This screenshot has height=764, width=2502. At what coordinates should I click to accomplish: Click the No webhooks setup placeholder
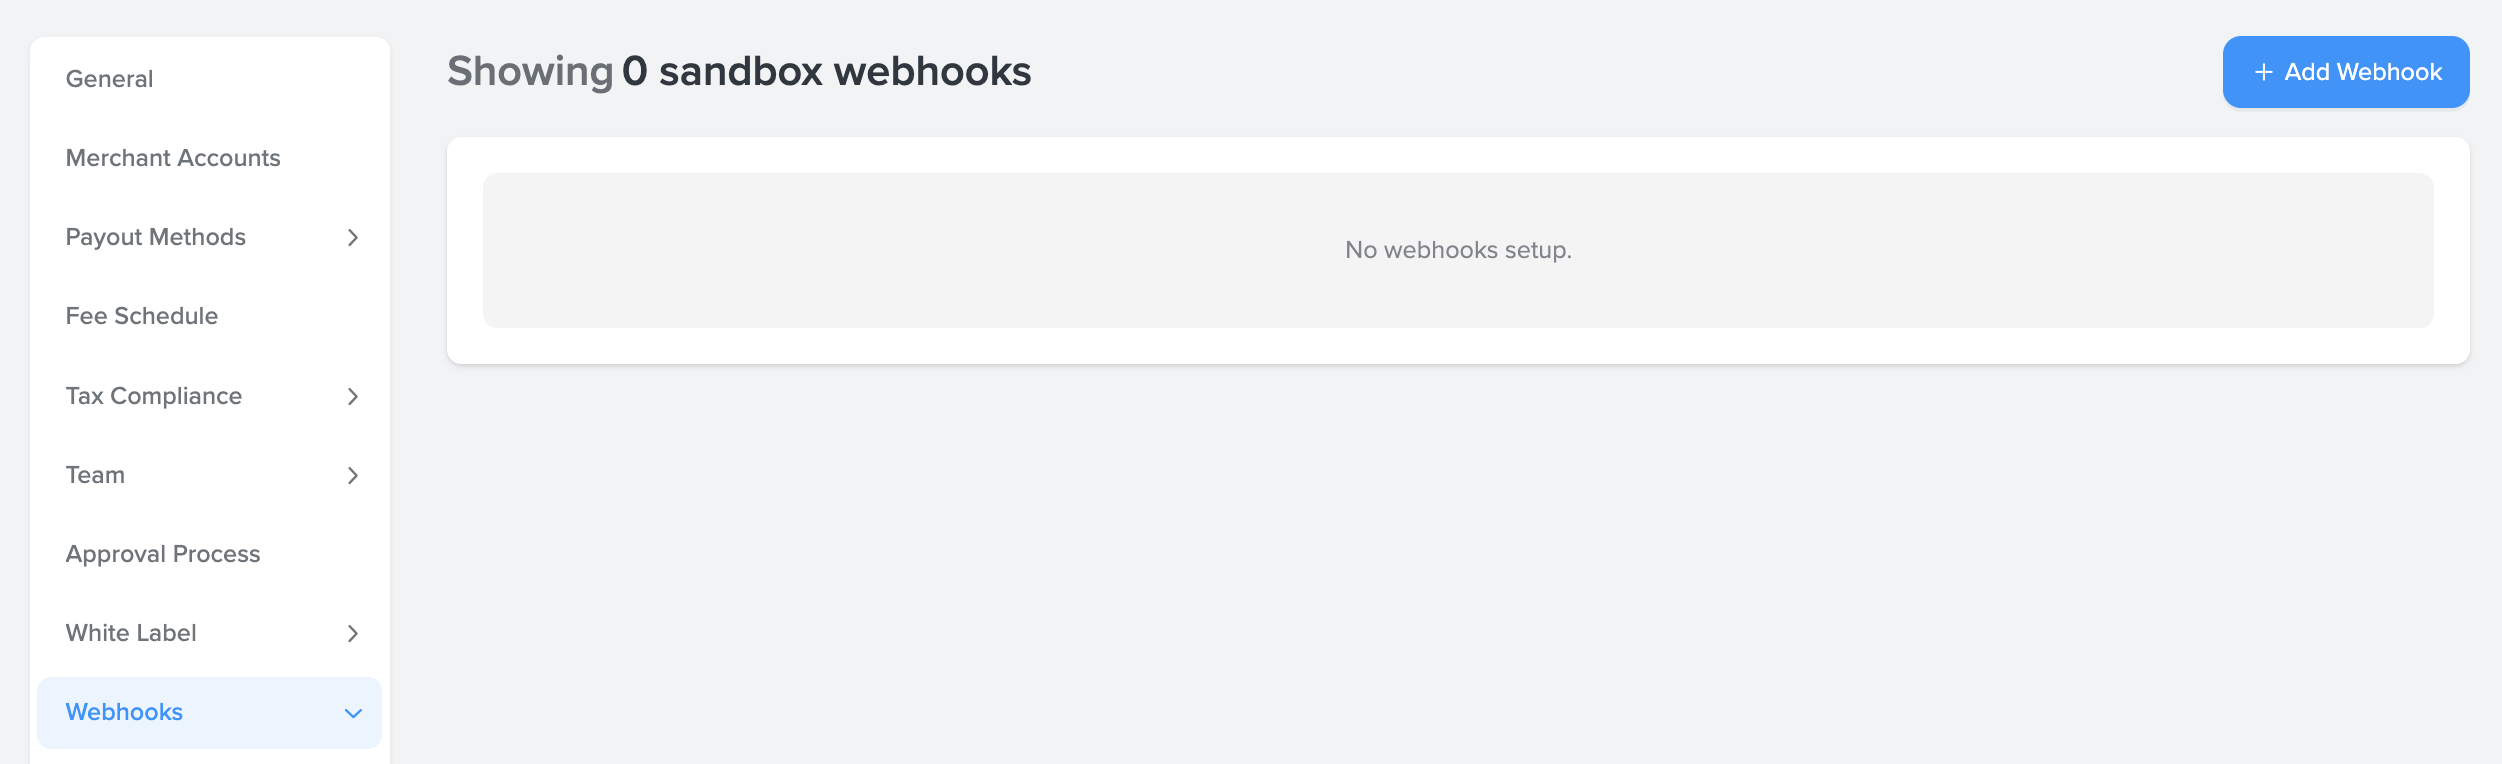click(1459, 251)
